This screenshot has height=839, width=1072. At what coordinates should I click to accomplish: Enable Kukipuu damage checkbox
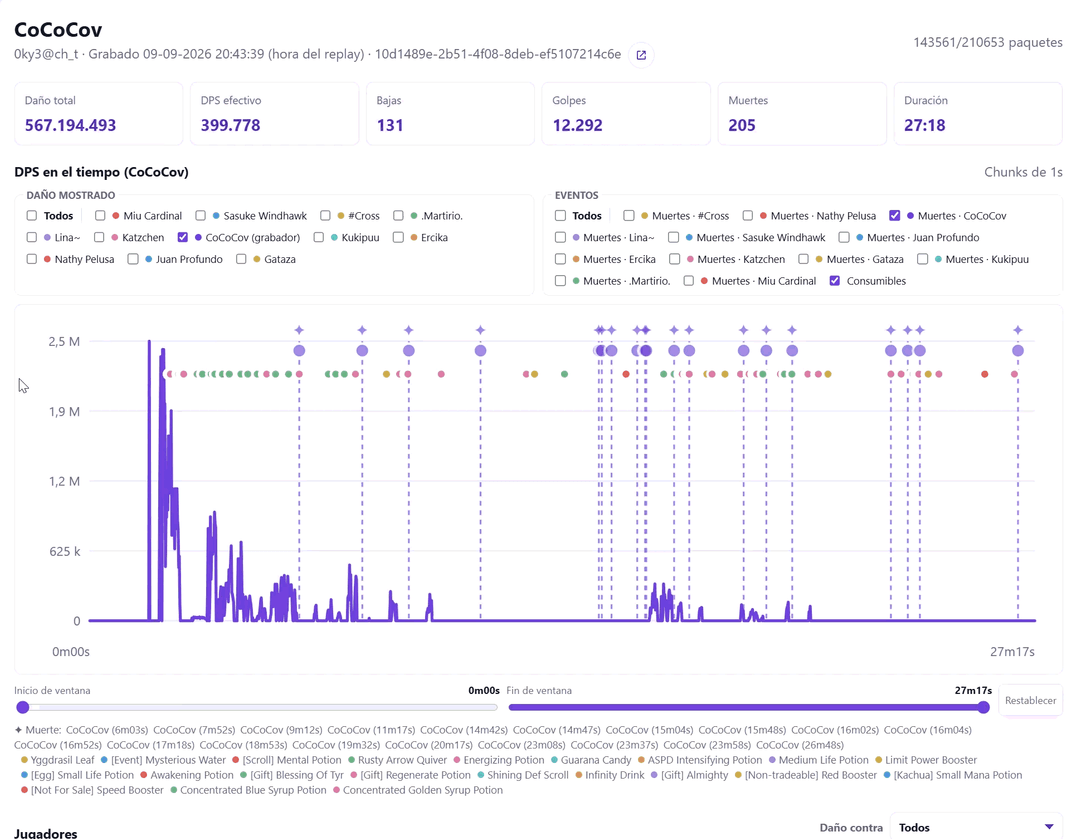319,237
